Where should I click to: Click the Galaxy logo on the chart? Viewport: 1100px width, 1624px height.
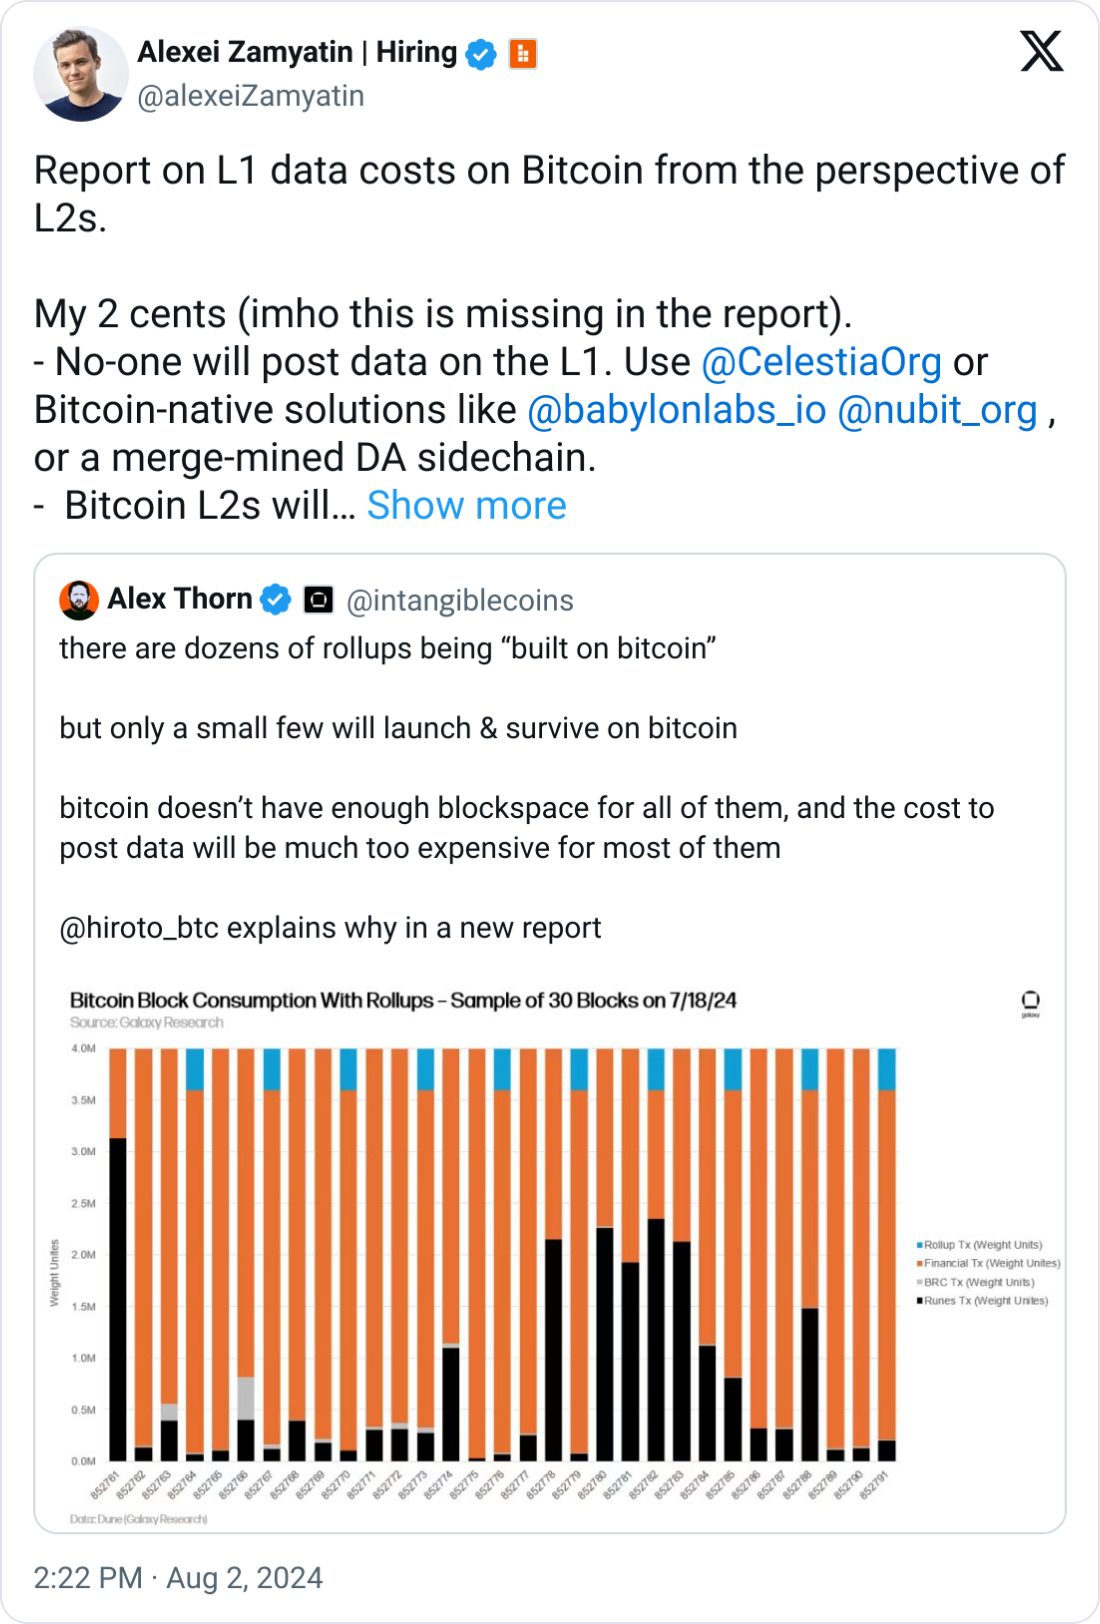pyautogui.click(x=1030, y=1002)
